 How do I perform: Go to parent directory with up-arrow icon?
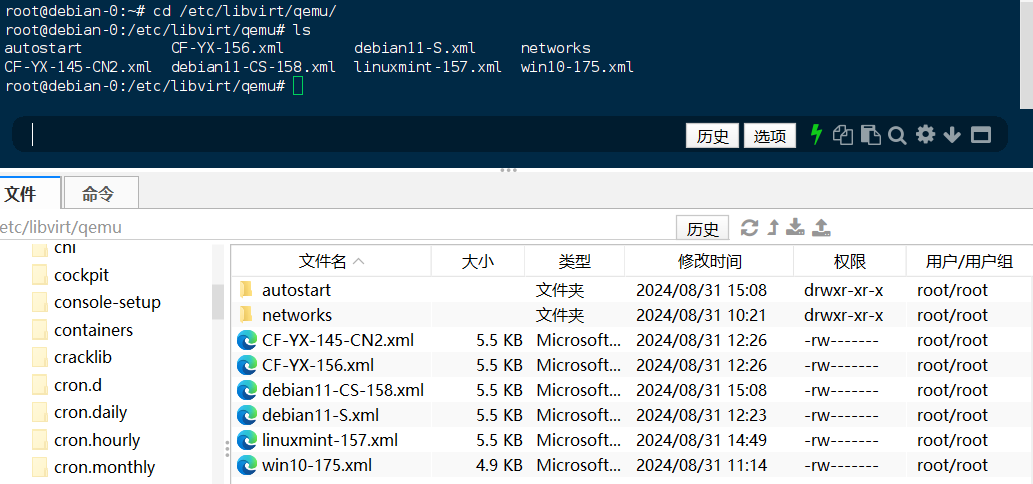(772, 228)
